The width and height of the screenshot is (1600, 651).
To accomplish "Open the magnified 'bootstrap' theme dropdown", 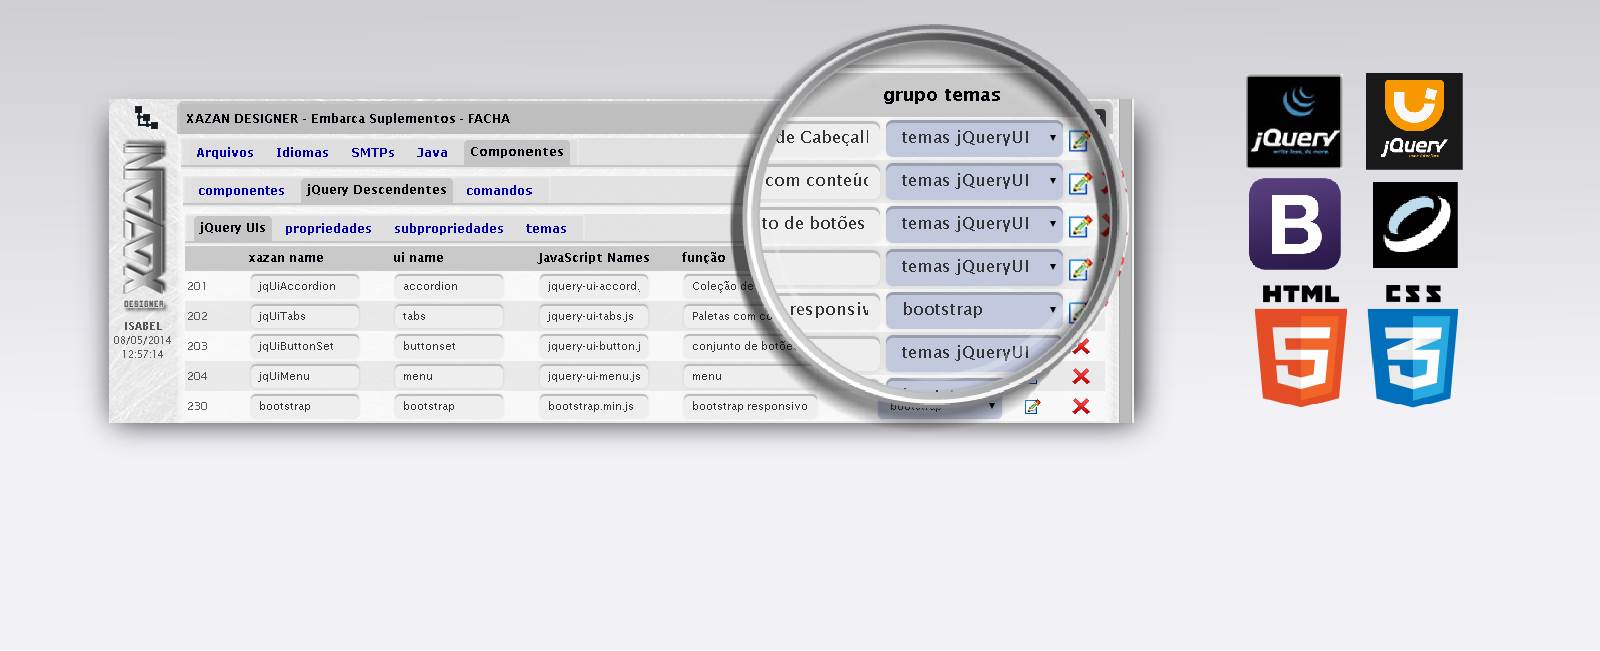I will click(x=973, y=310).
